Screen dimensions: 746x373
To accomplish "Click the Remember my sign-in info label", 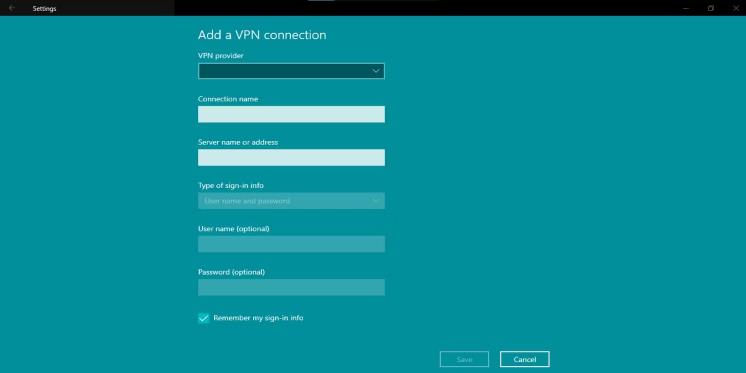I will pos(258,318).
